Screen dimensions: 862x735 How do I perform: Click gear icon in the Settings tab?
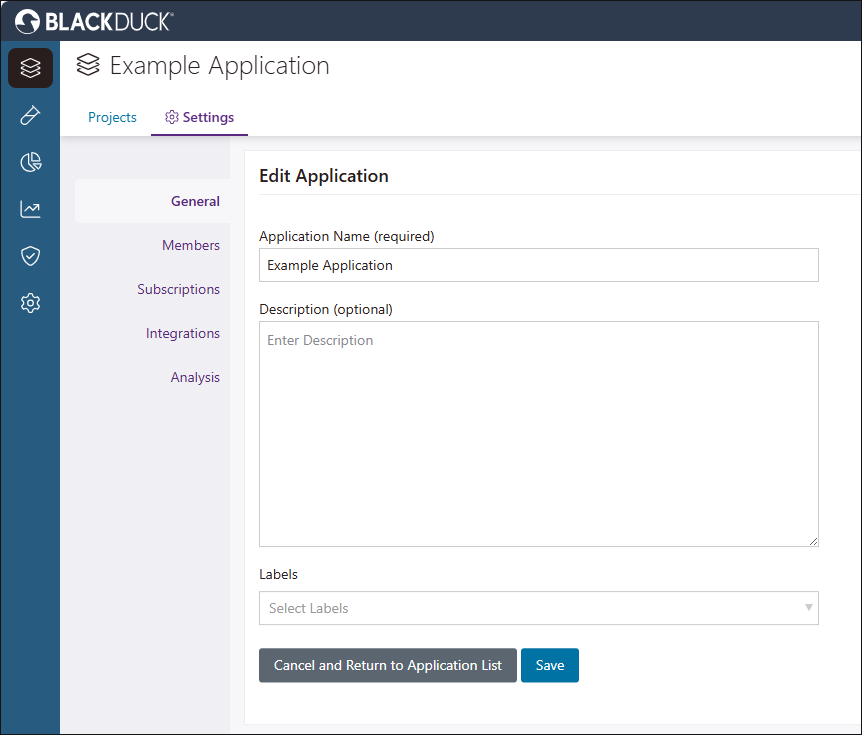click(x=172, y=117)
